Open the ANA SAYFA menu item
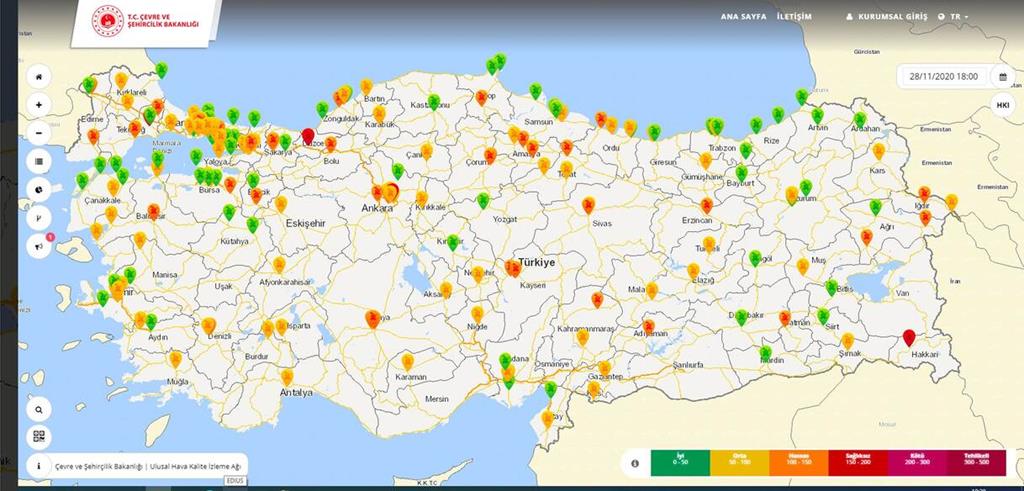This screenshot has width=1024, height=491. pos(742,17)
